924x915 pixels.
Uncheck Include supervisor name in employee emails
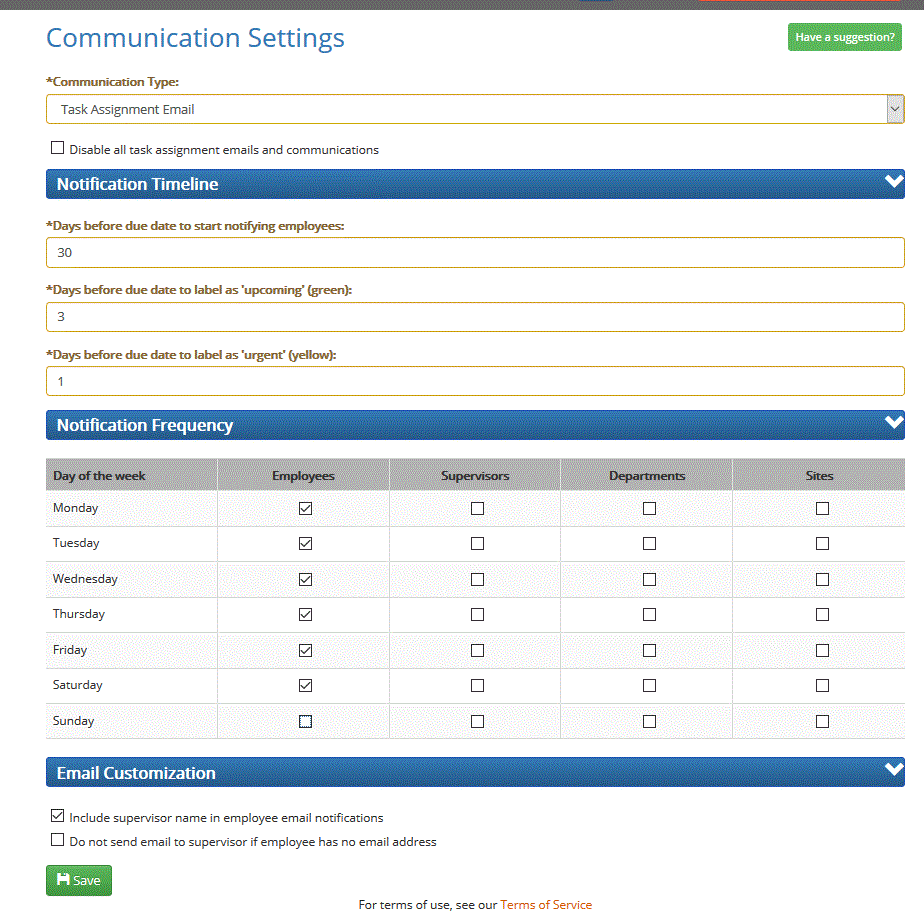click(58, 816)
